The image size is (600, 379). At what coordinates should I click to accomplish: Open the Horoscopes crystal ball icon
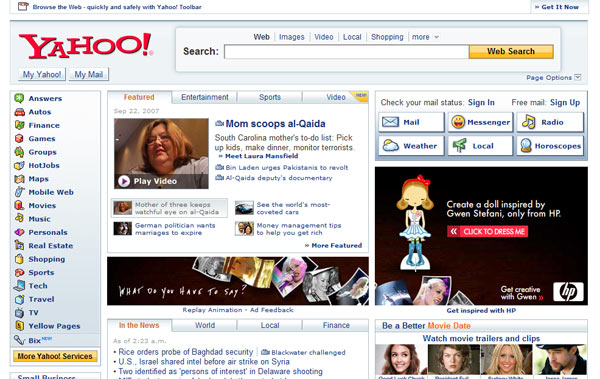point(526,146)
